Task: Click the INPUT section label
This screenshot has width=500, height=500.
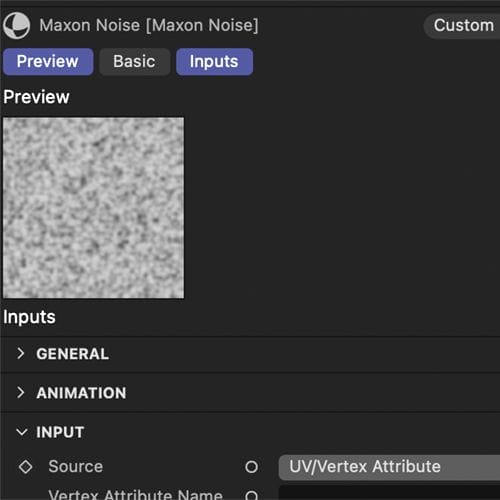Action: click(x=60, y=432)
